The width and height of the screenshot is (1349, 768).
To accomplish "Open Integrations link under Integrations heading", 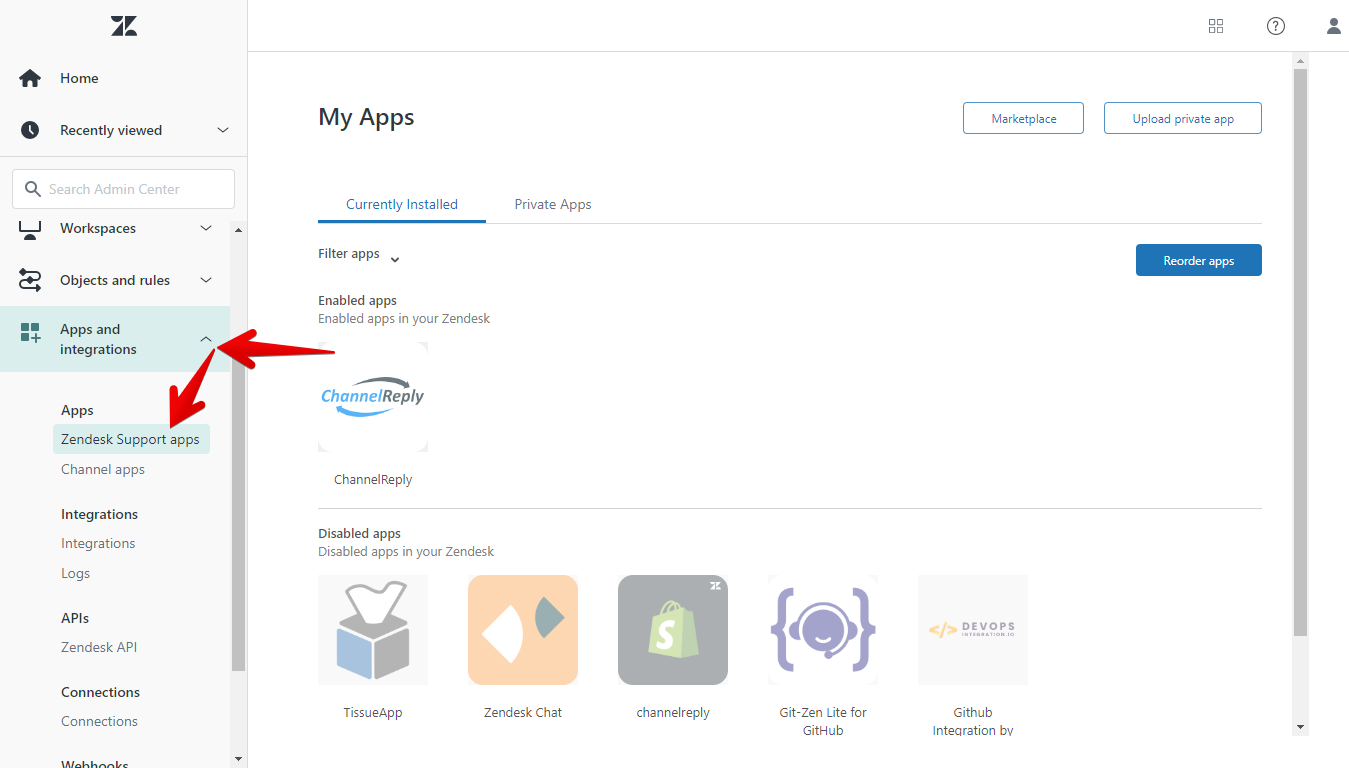I will click(x=98, y=543).
